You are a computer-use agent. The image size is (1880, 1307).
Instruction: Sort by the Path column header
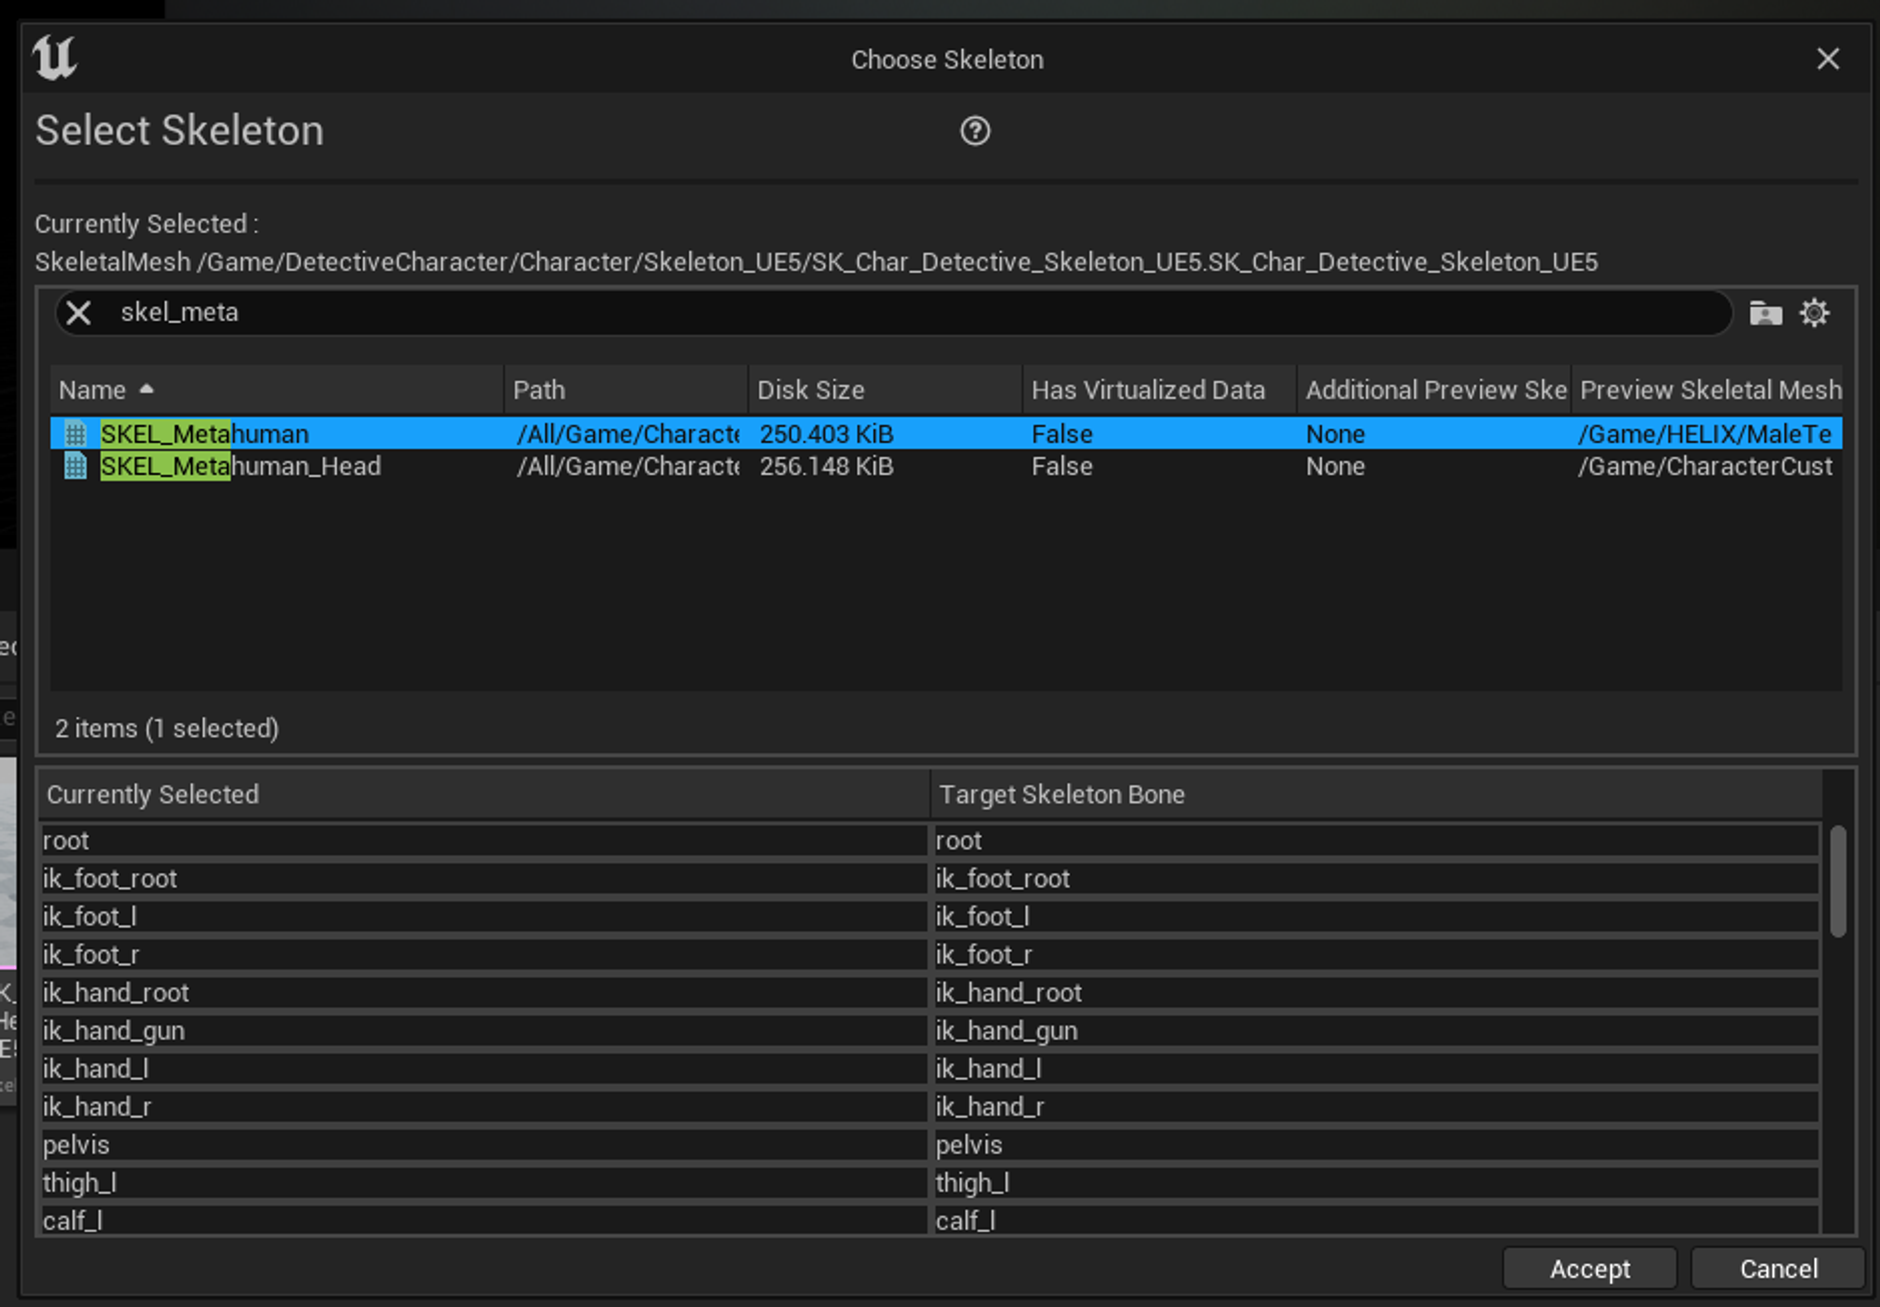pyautogui.click(x=539, y=390)
